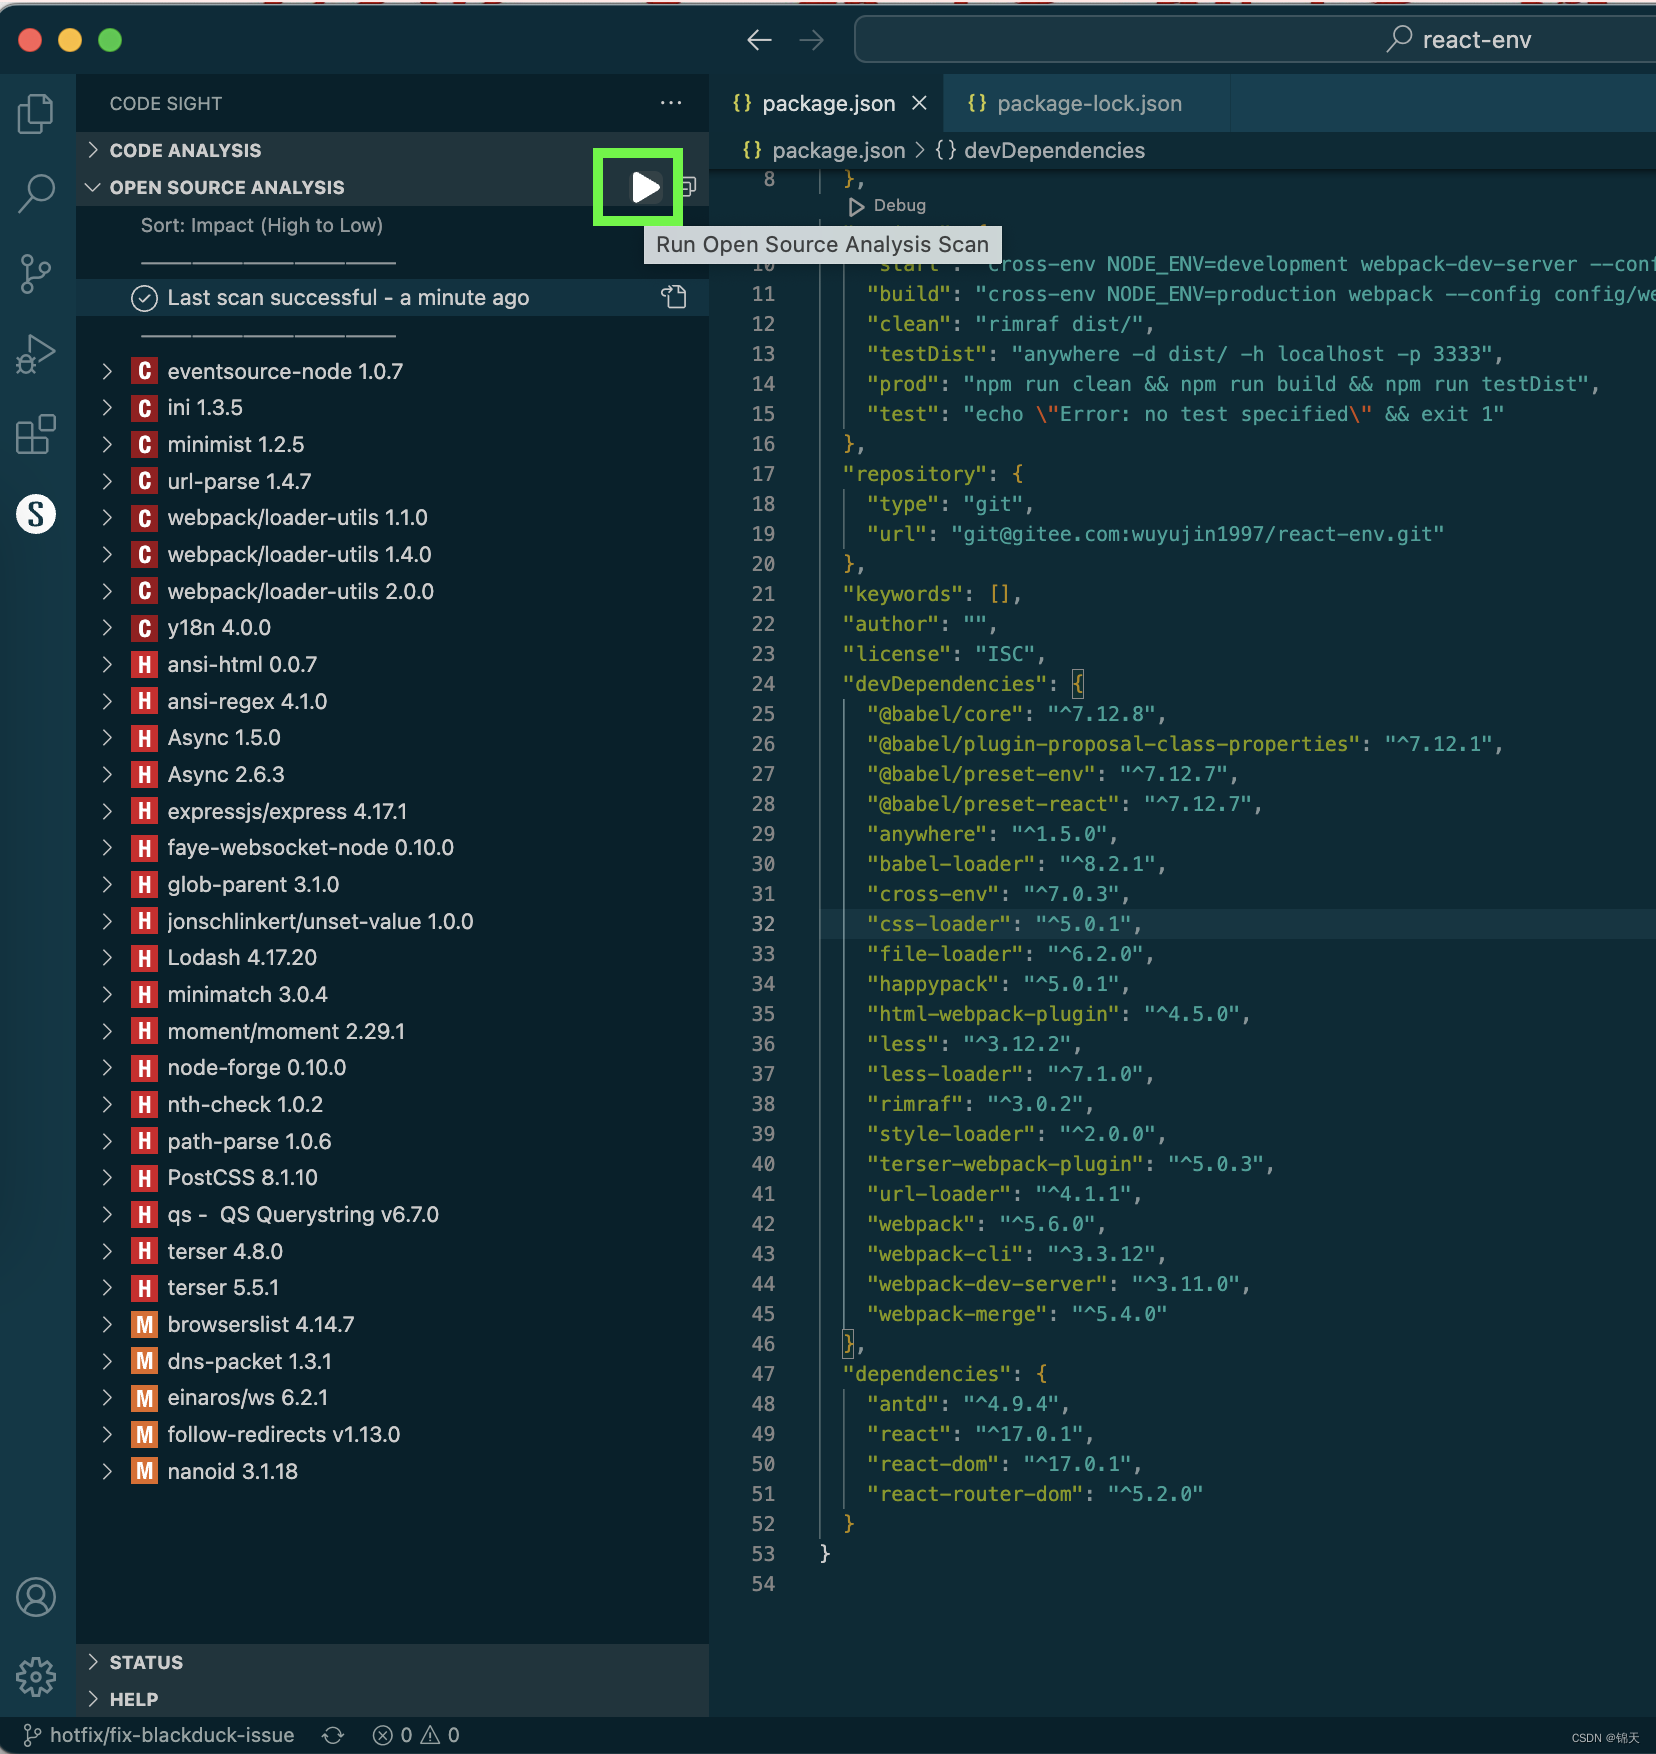Open the Code Sight extension icon
The image size is (1656, 1754).
(36, 514)
